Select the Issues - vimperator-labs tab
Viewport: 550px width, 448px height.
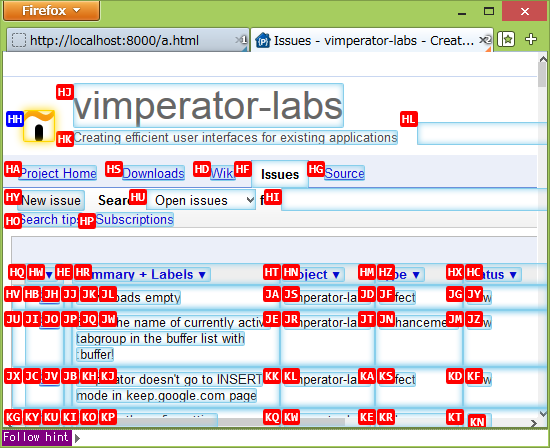pos(372,40)
